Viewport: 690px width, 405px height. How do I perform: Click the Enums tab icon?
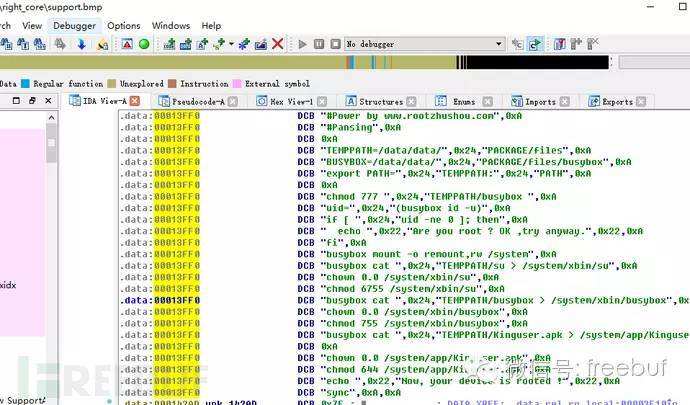(440, 101)
